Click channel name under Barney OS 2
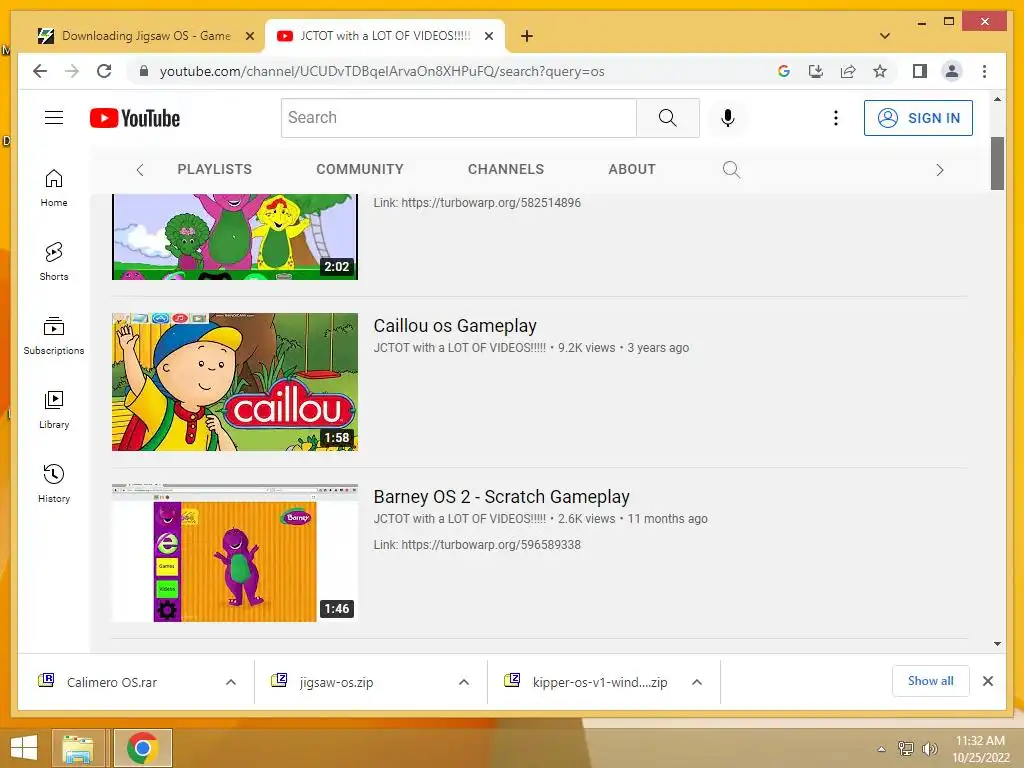The image size is (1024, 768). [460, 519]
